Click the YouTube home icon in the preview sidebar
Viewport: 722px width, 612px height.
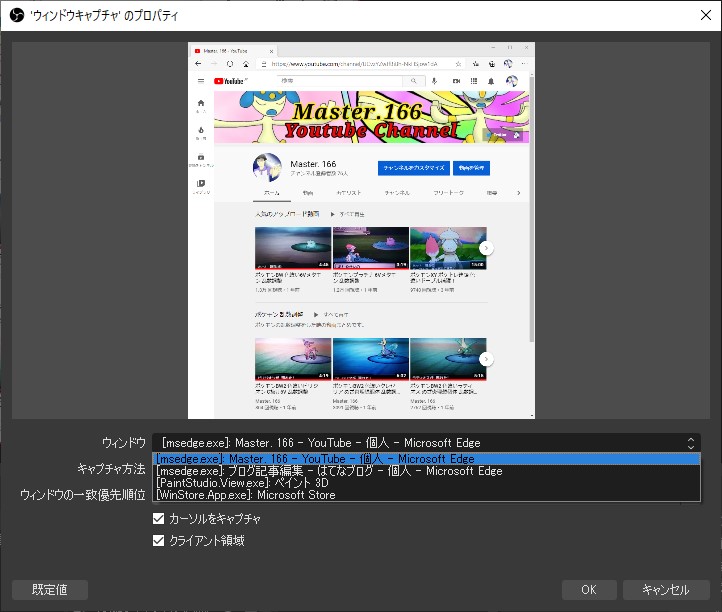(201, 103)
